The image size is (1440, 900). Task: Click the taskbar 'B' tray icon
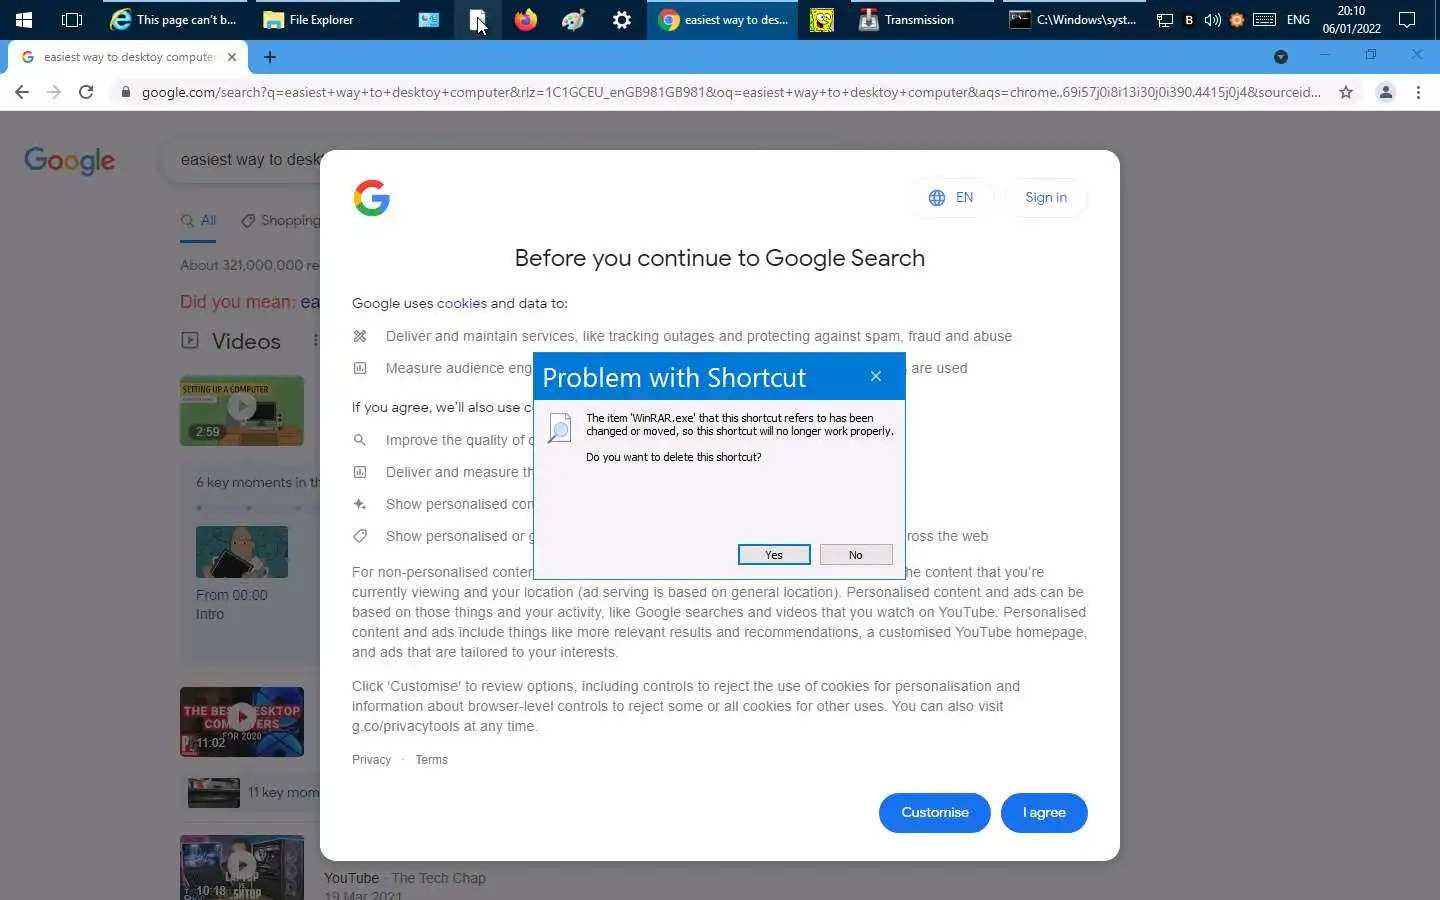point(1189,19)
